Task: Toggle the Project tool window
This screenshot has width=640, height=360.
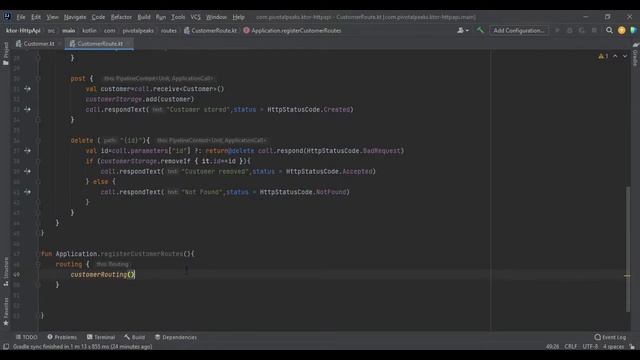Action: pyautogui.click(x=6, y=54)
